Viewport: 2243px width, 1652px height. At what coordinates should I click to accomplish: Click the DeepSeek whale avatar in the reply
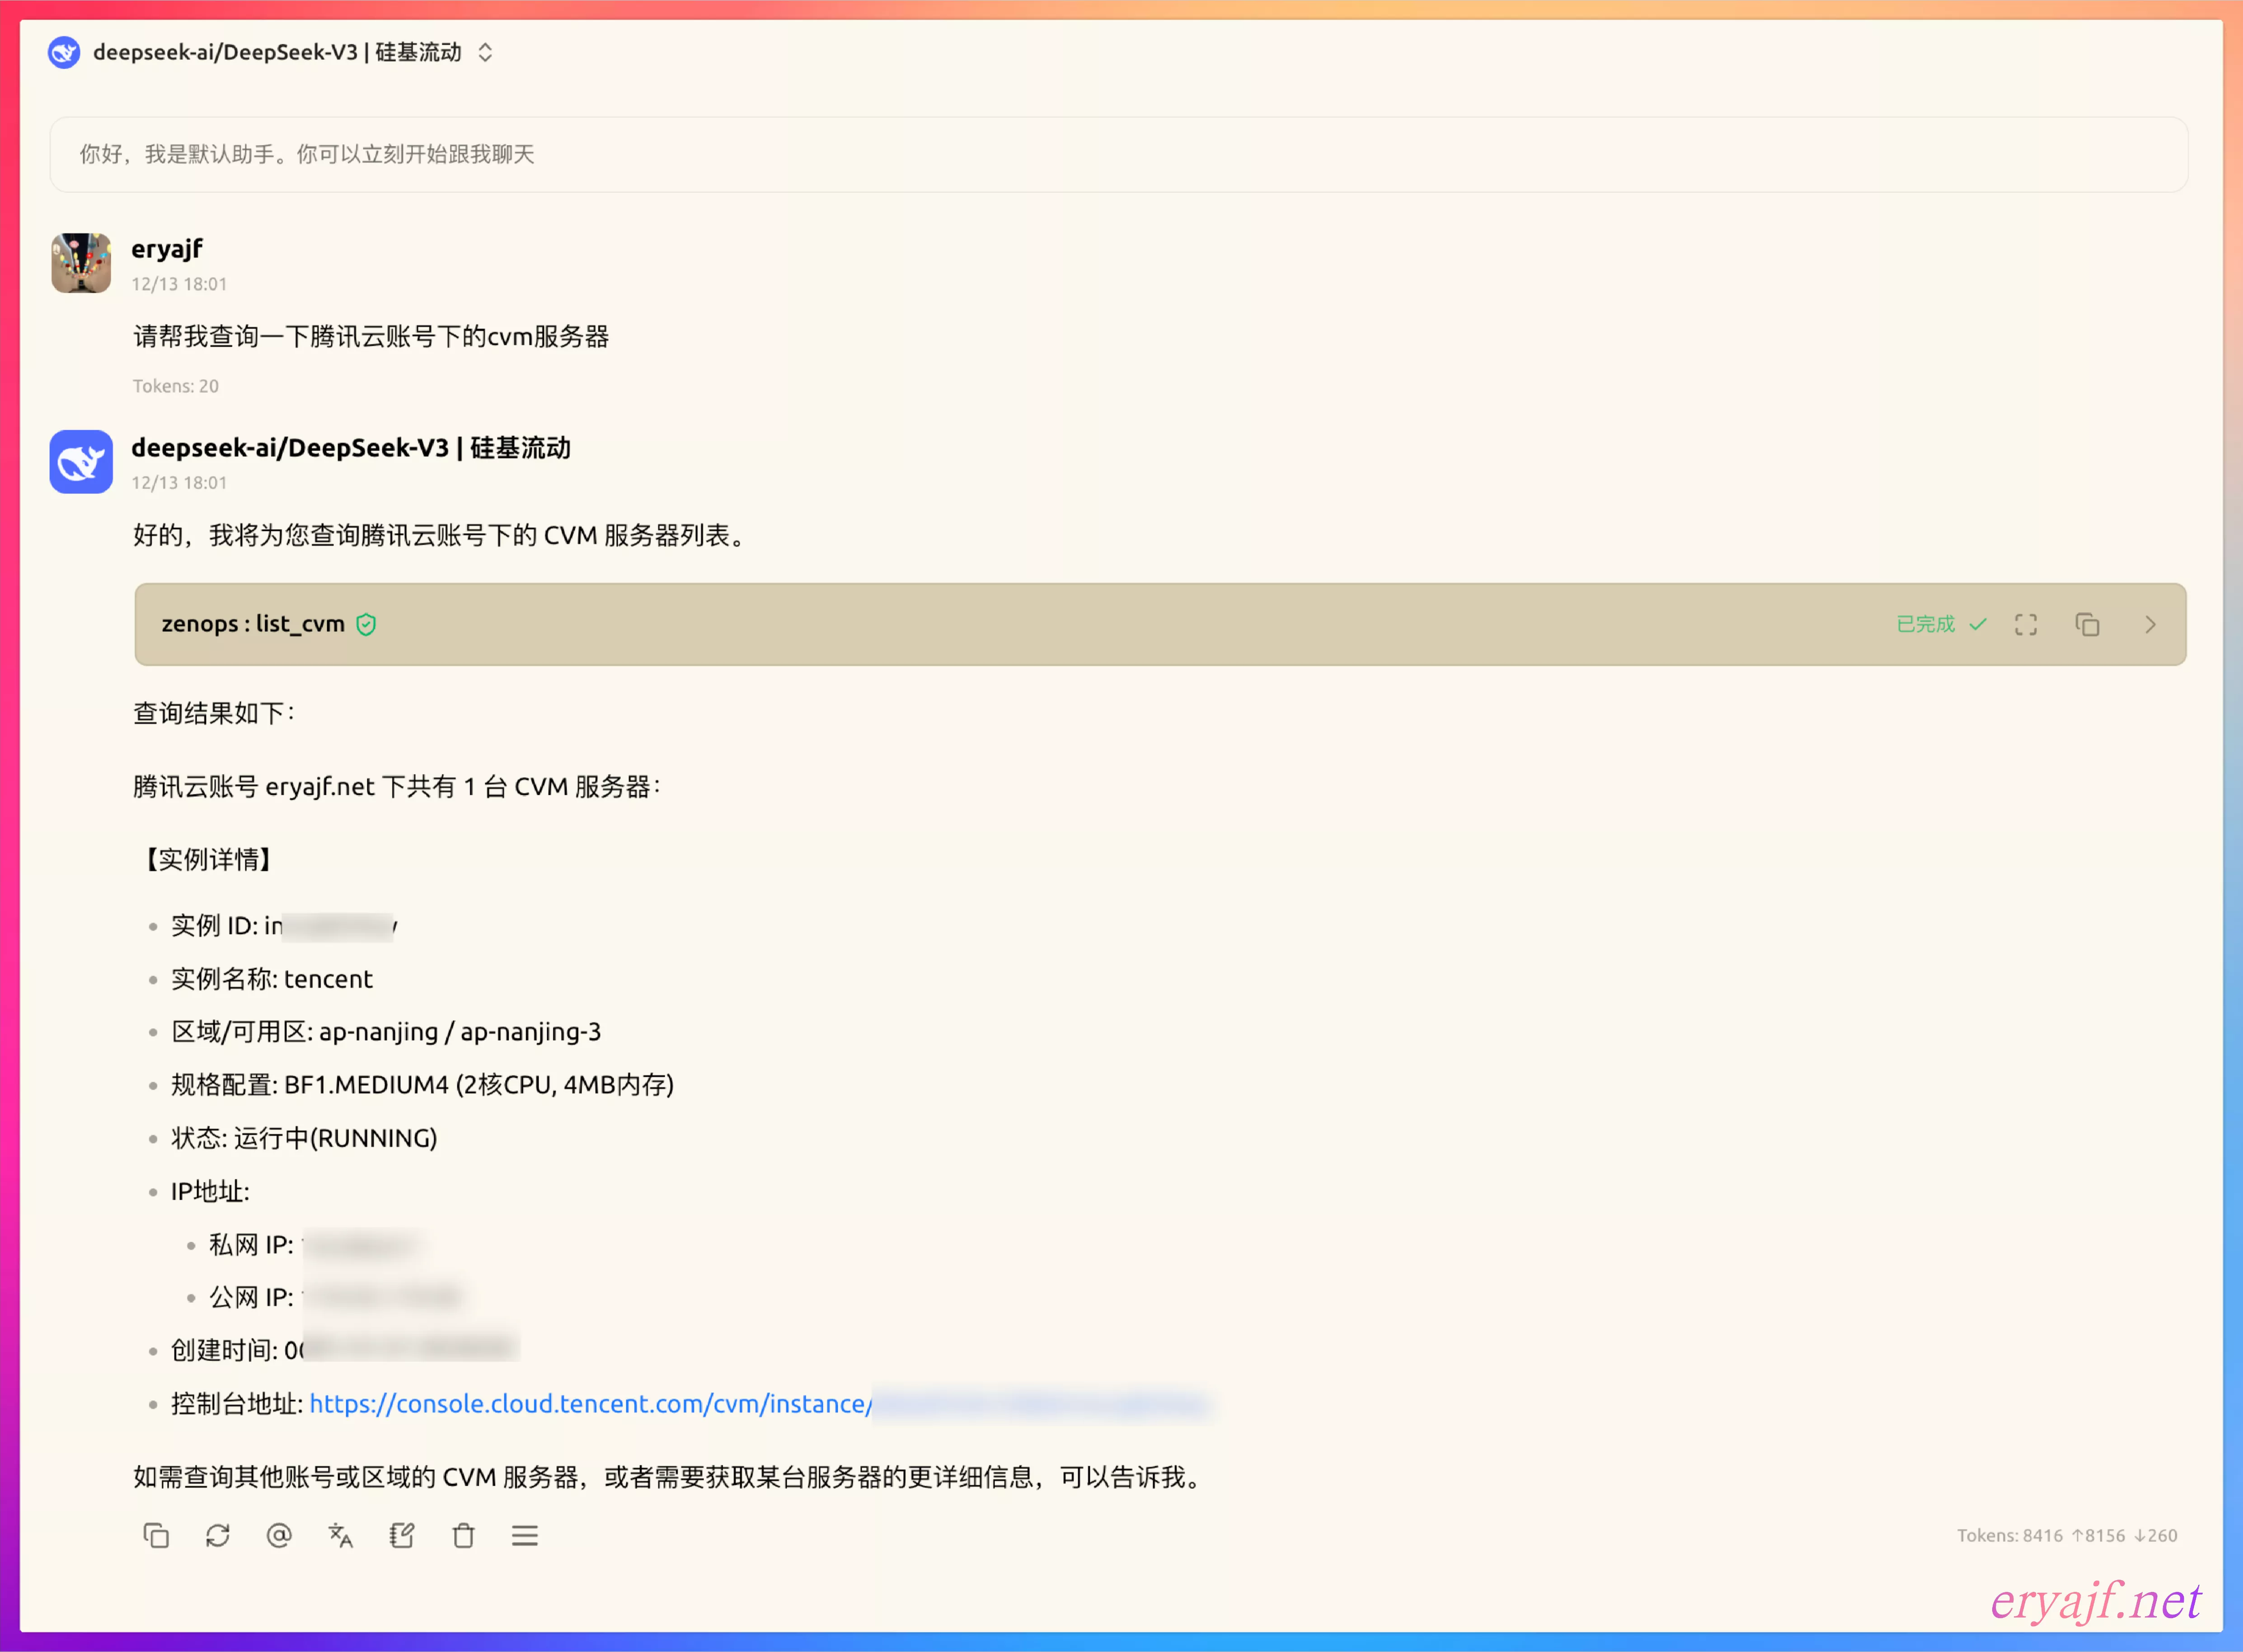point(81,461)
